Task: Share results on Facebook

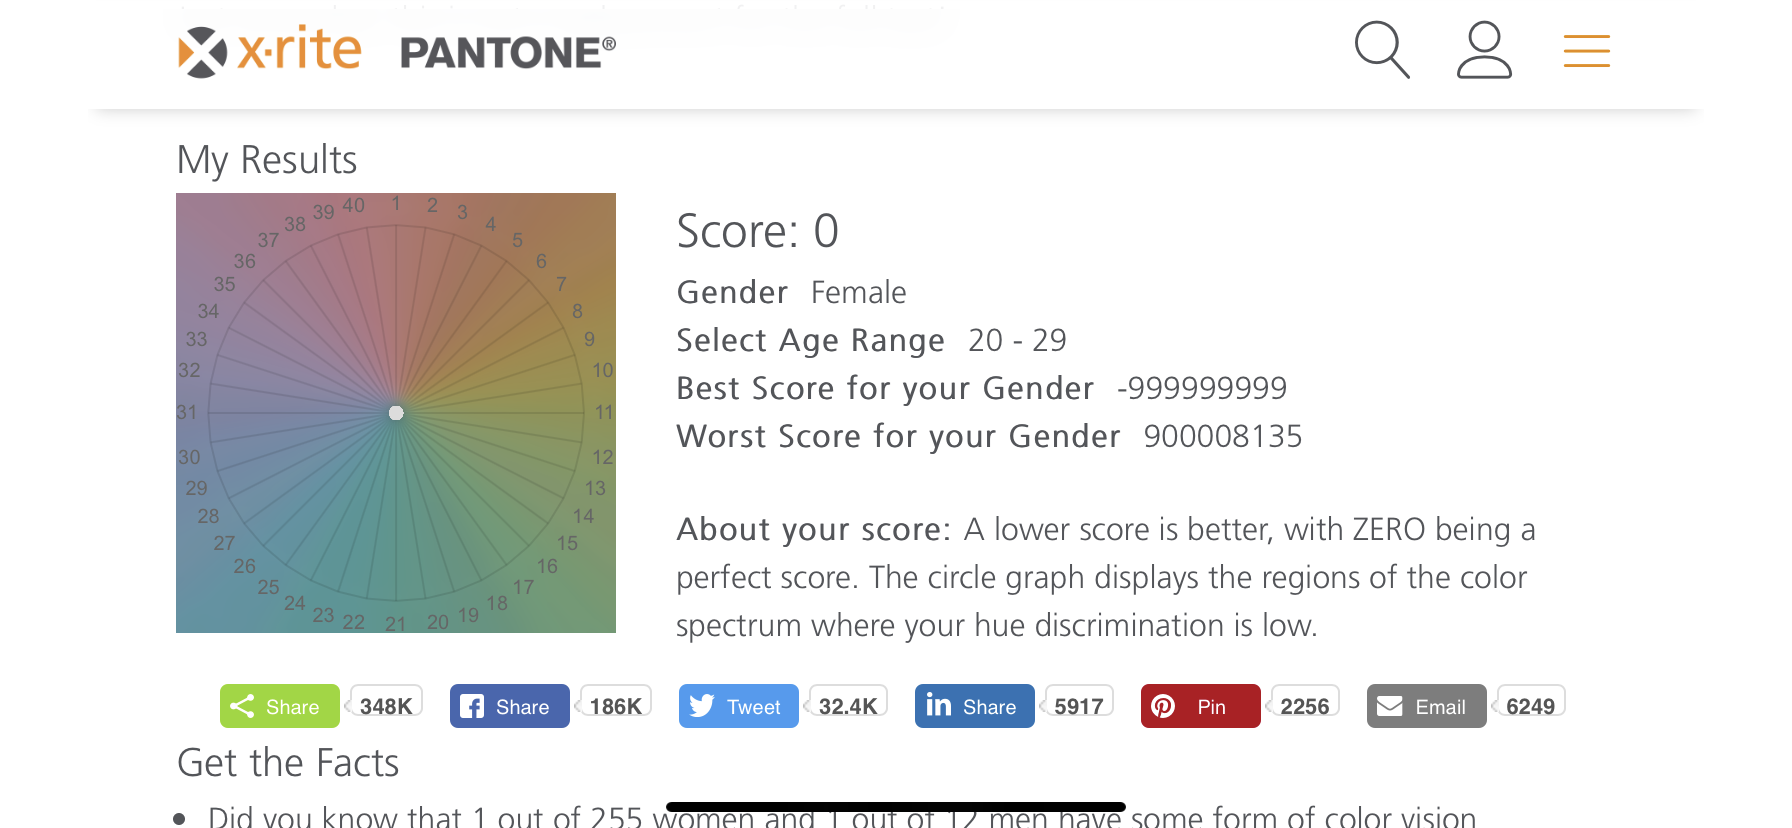Action: coord(510,706)
